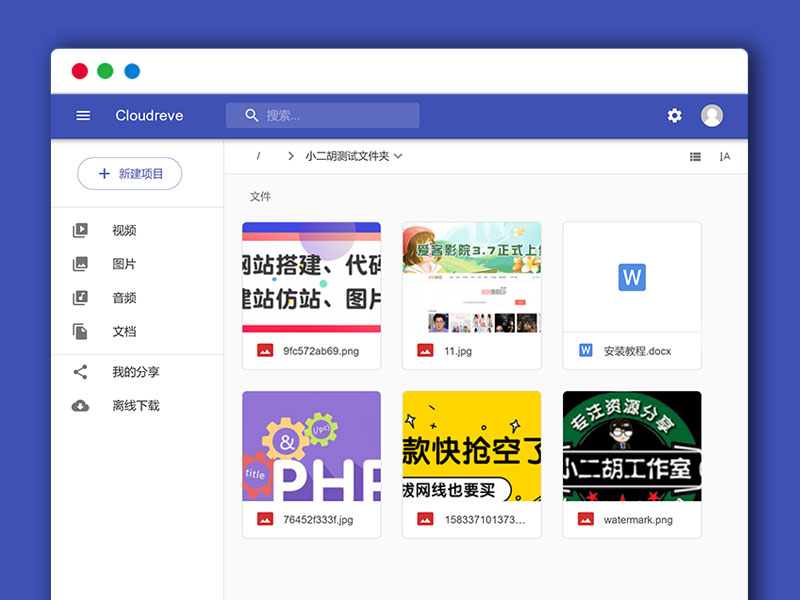Open the 我的分享 (My Shares) icon
The width and height of the screenshot is (800, 600).
81,371
